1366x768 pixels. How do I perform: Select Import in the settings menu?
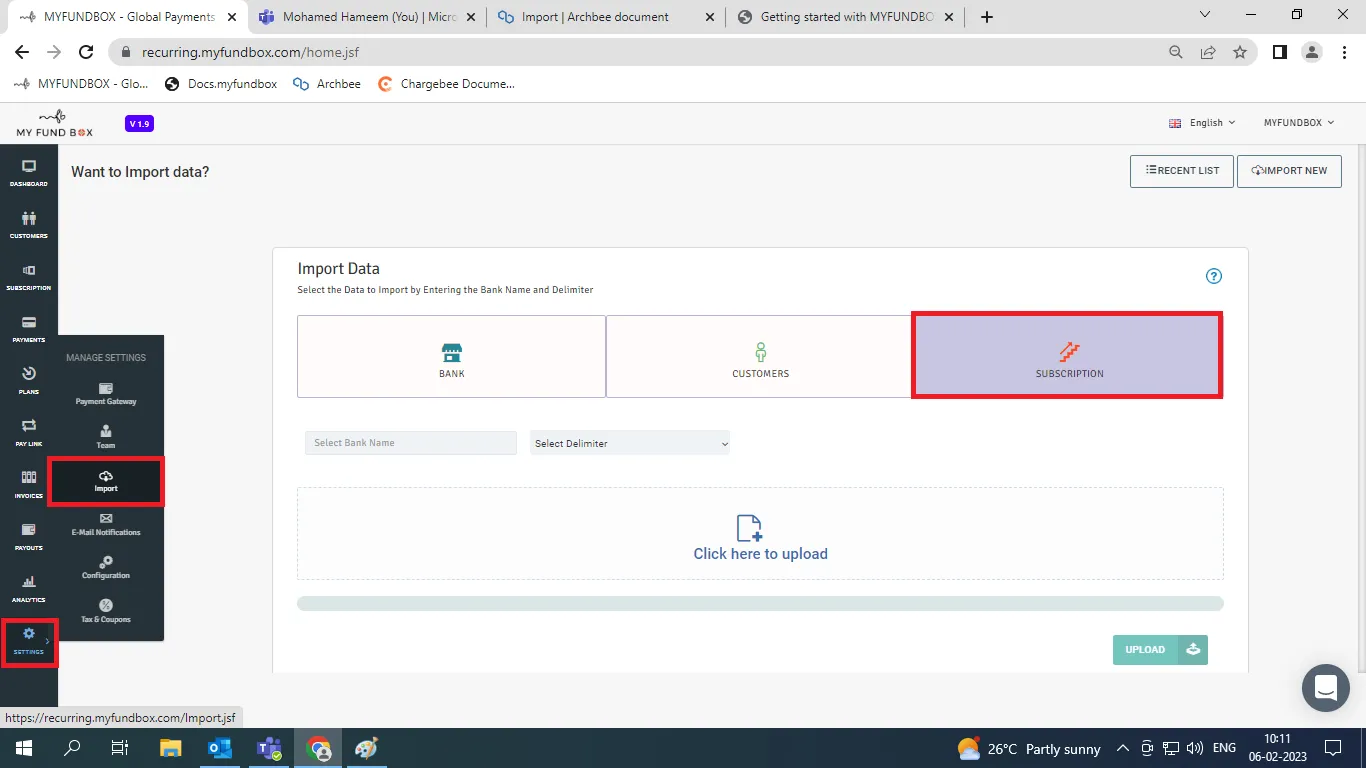(106, 481)
